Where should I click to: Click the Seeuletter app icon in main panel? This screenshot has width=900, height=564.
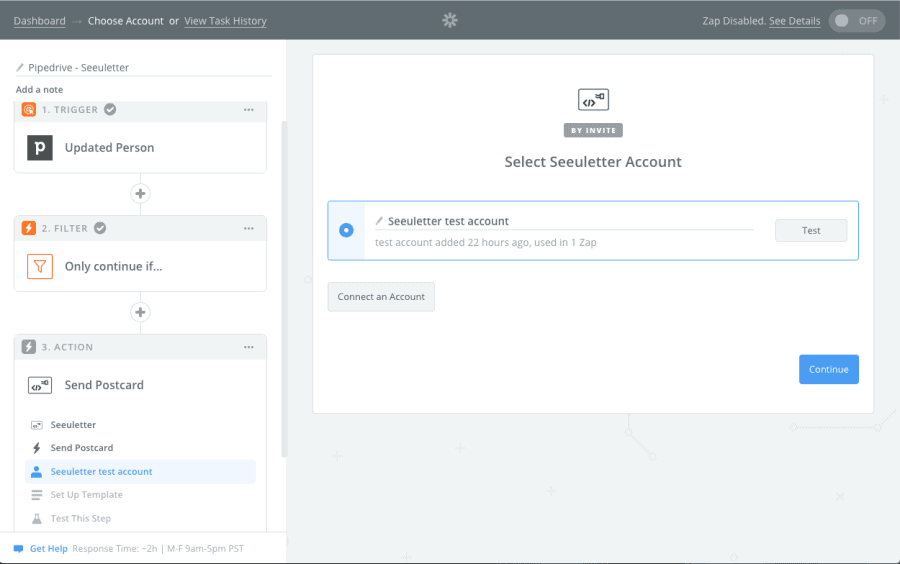tap(593, 100)
